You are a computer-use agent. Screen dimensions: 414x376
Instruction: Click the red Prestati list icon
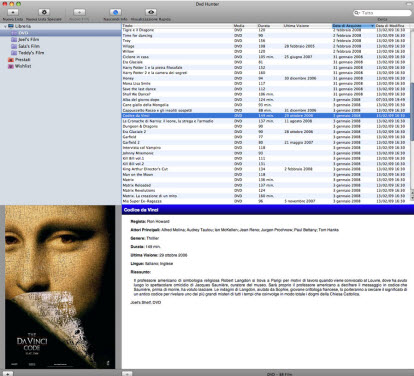coord(11,59)
